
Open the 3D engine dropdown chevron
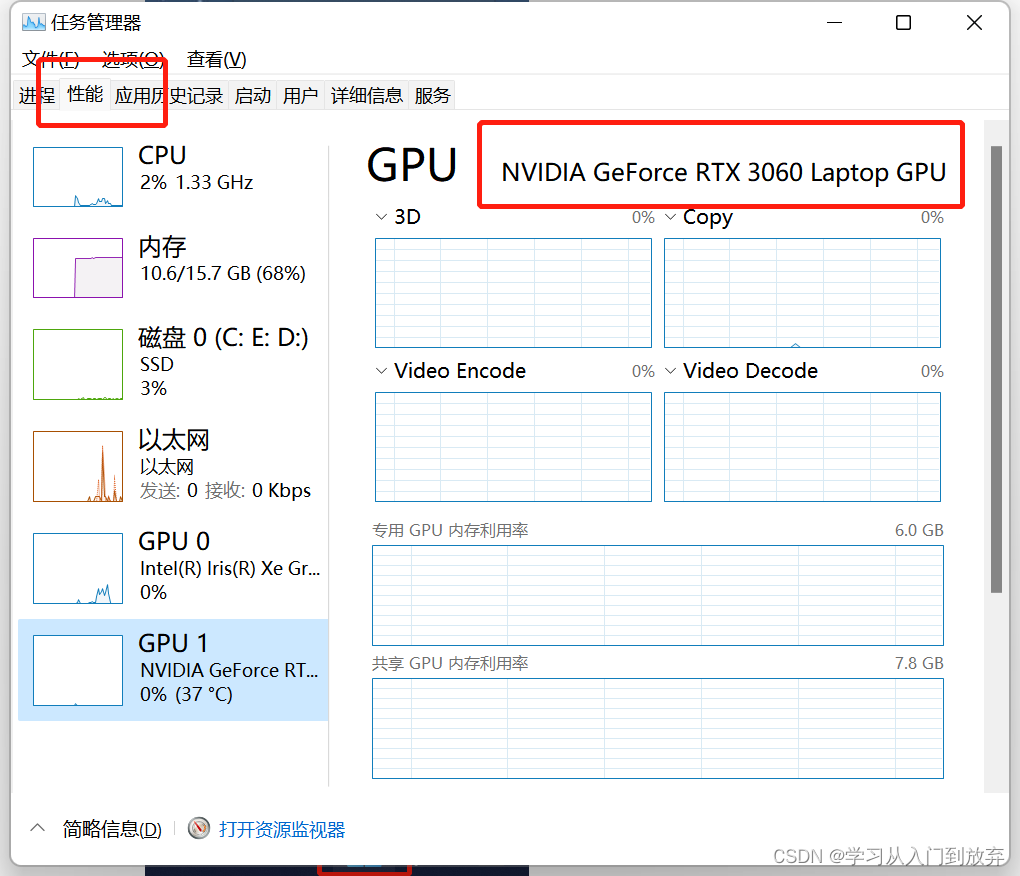pyautogui.click(x=381, y=217)
